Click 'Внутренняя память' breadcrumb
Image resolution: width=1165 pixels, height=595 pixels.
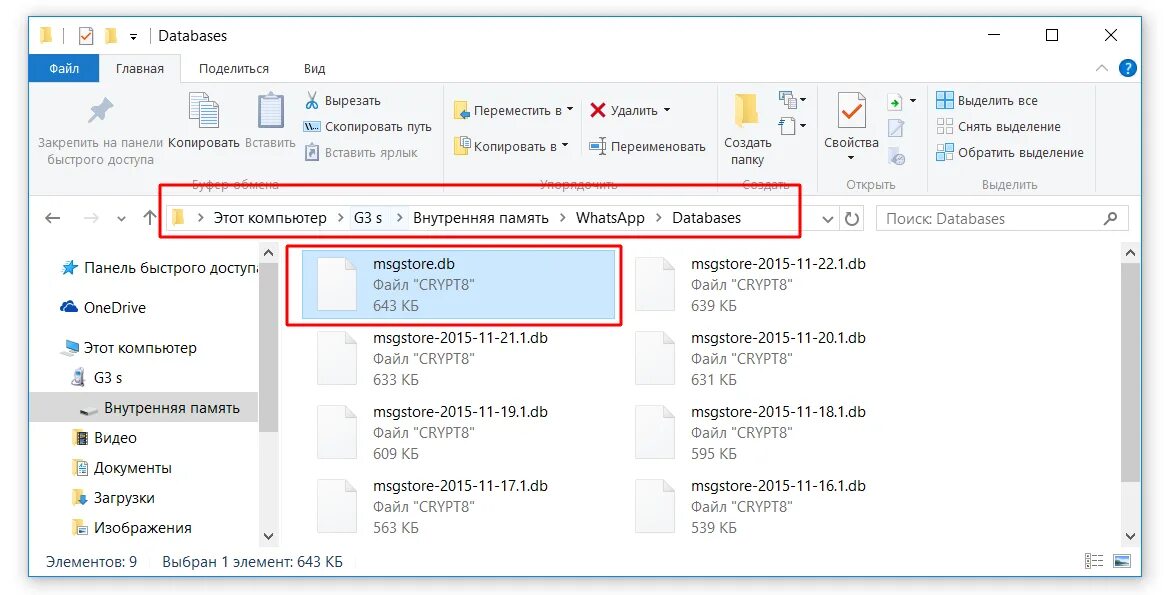click(x=481, y=218)
